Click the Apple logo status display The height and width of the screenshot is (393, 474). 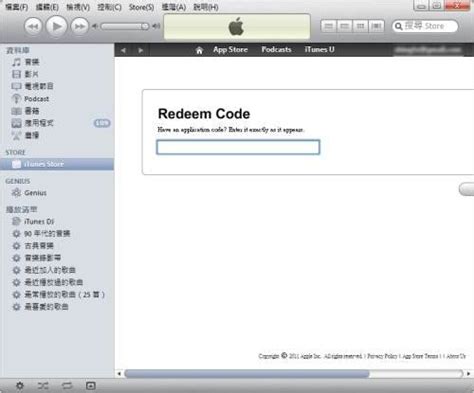237,27
